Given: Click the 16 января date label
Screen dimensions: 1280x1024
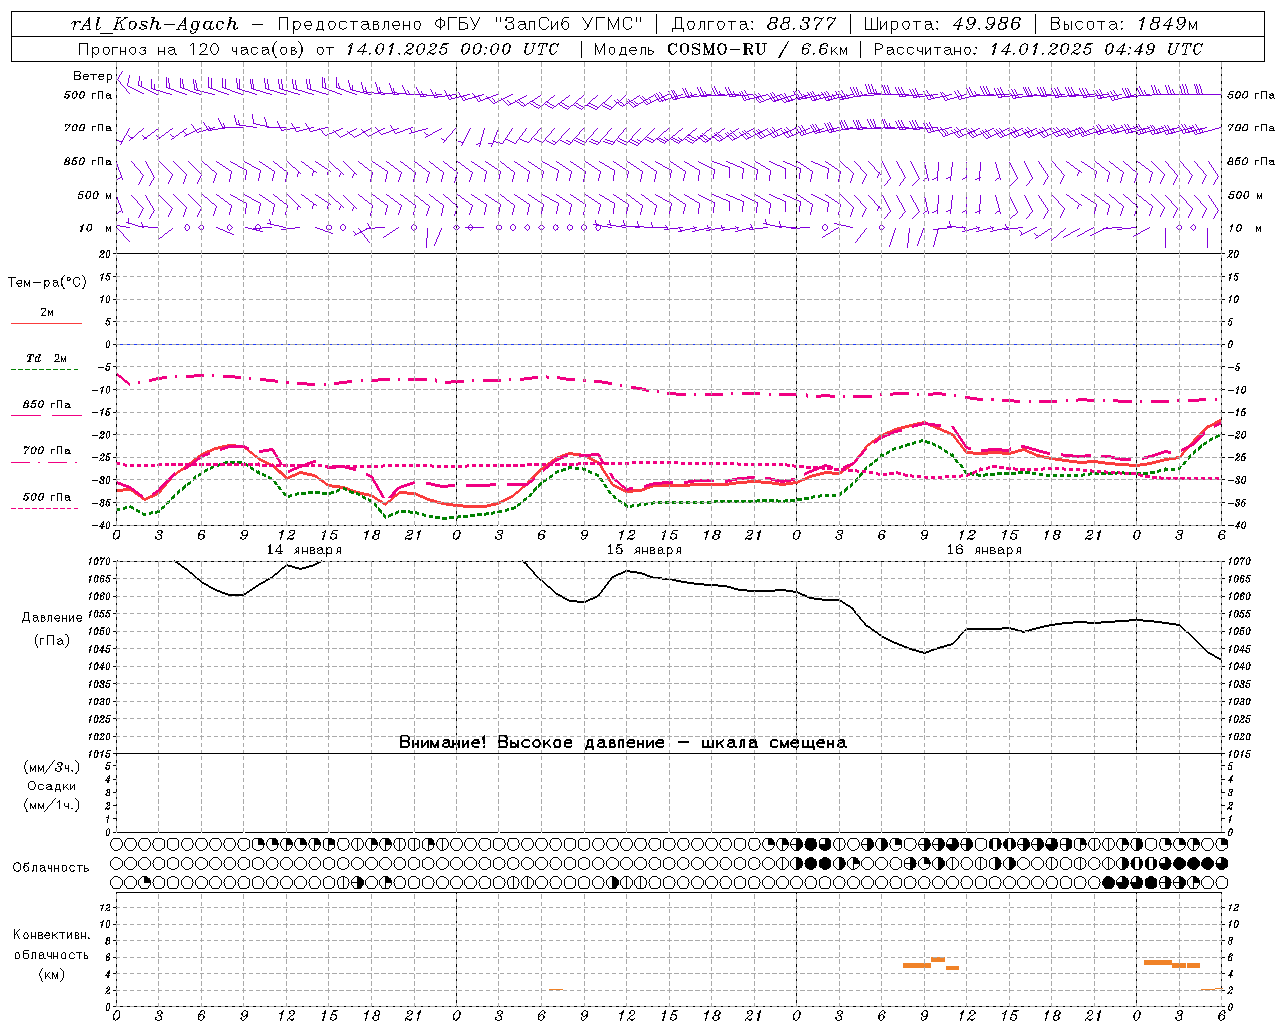Looking at the screenshot, I should [984, 550].
